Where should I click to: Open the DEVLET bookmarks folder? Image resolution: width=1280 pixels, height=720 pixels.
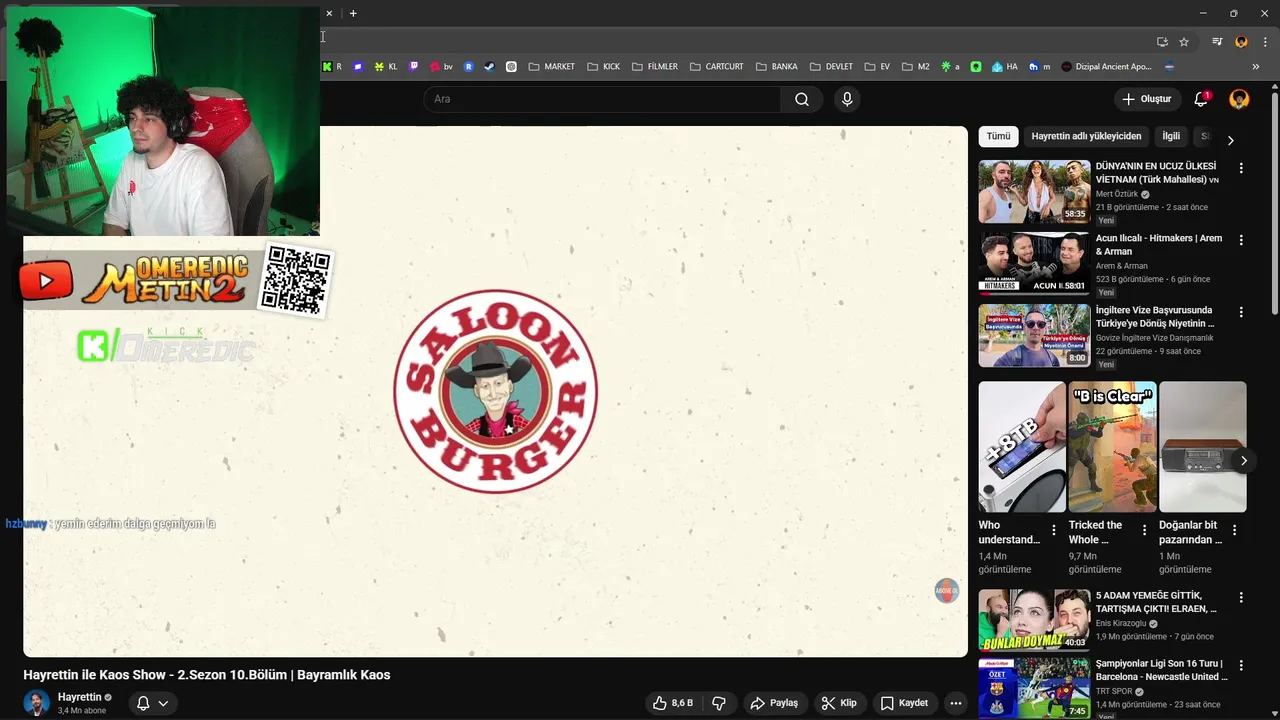(831, 67)
